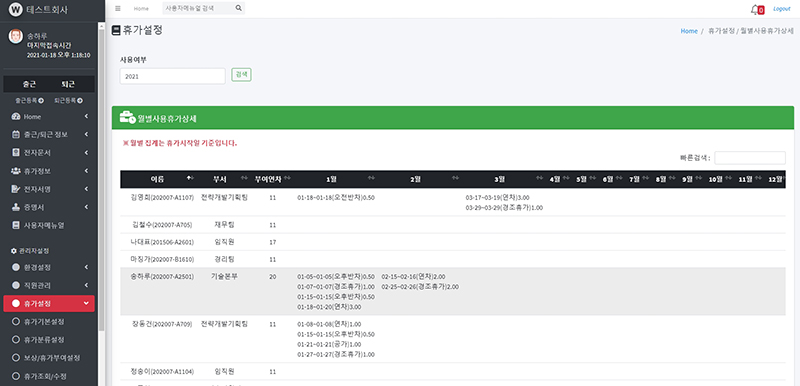Collapse the 휴가설정 highlighted menu
The image size is (800, 386).
49,303
